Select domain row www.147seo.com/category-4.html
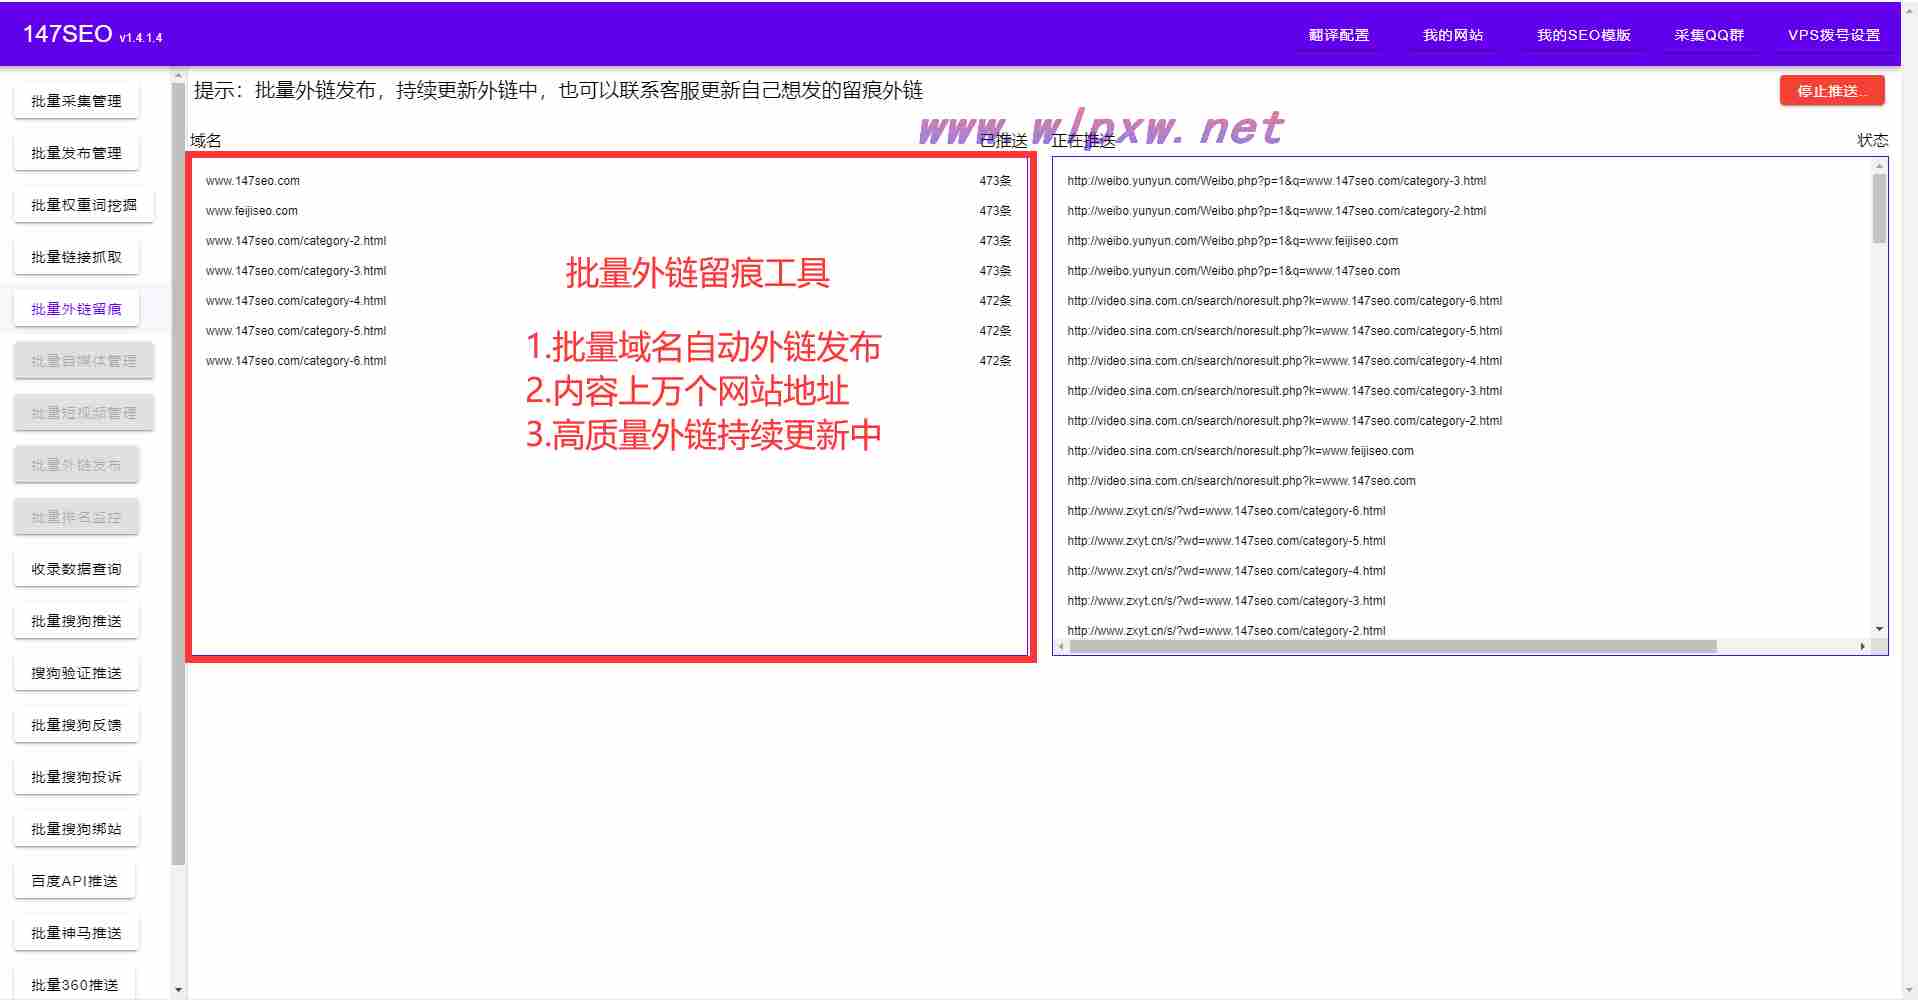The height and width of the screenshot is (1000, 1918). [609, 301]
